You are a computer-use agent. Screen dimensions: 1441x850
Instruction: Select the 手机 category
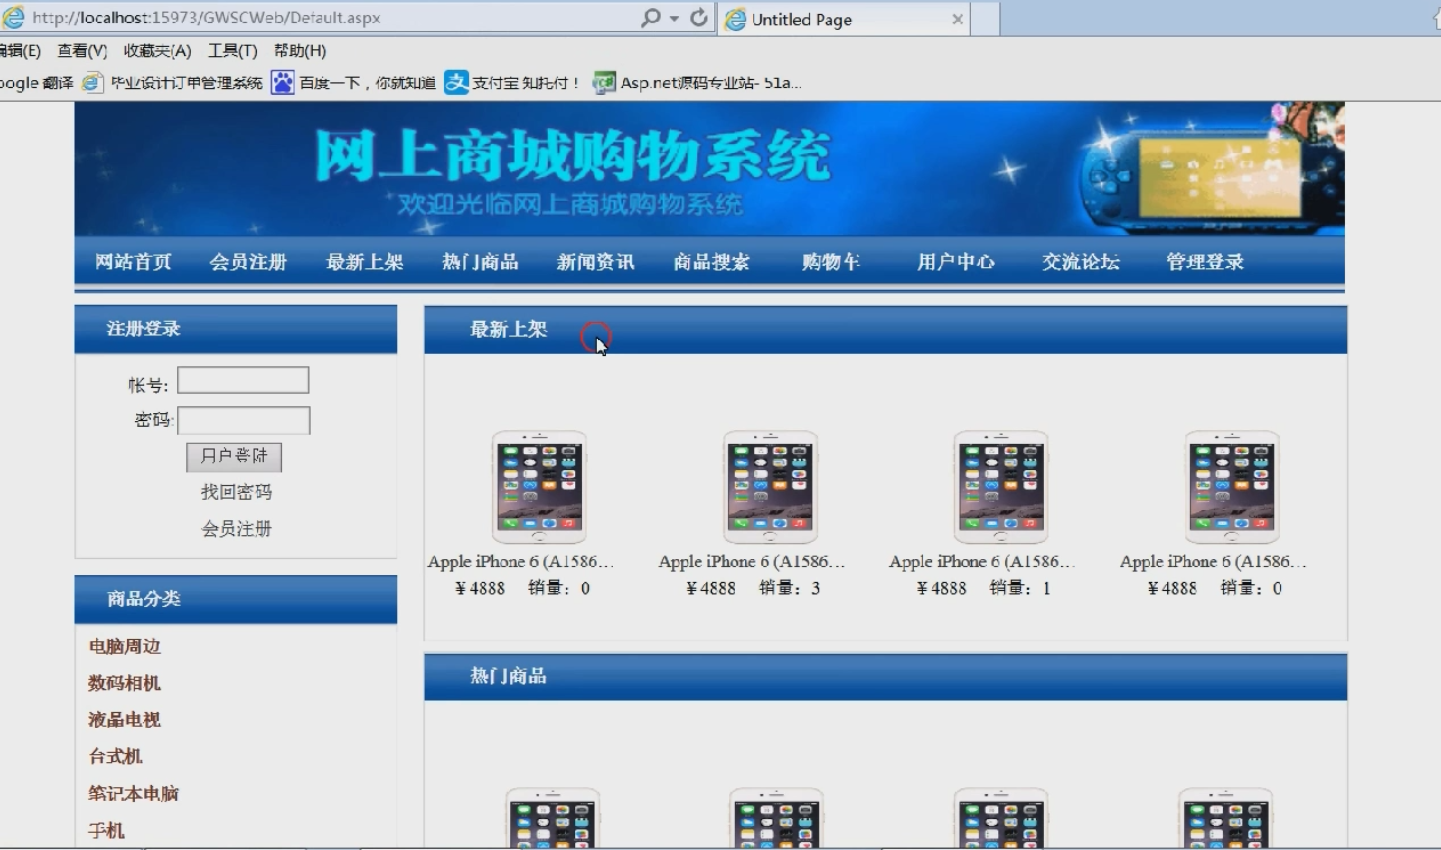106,831
